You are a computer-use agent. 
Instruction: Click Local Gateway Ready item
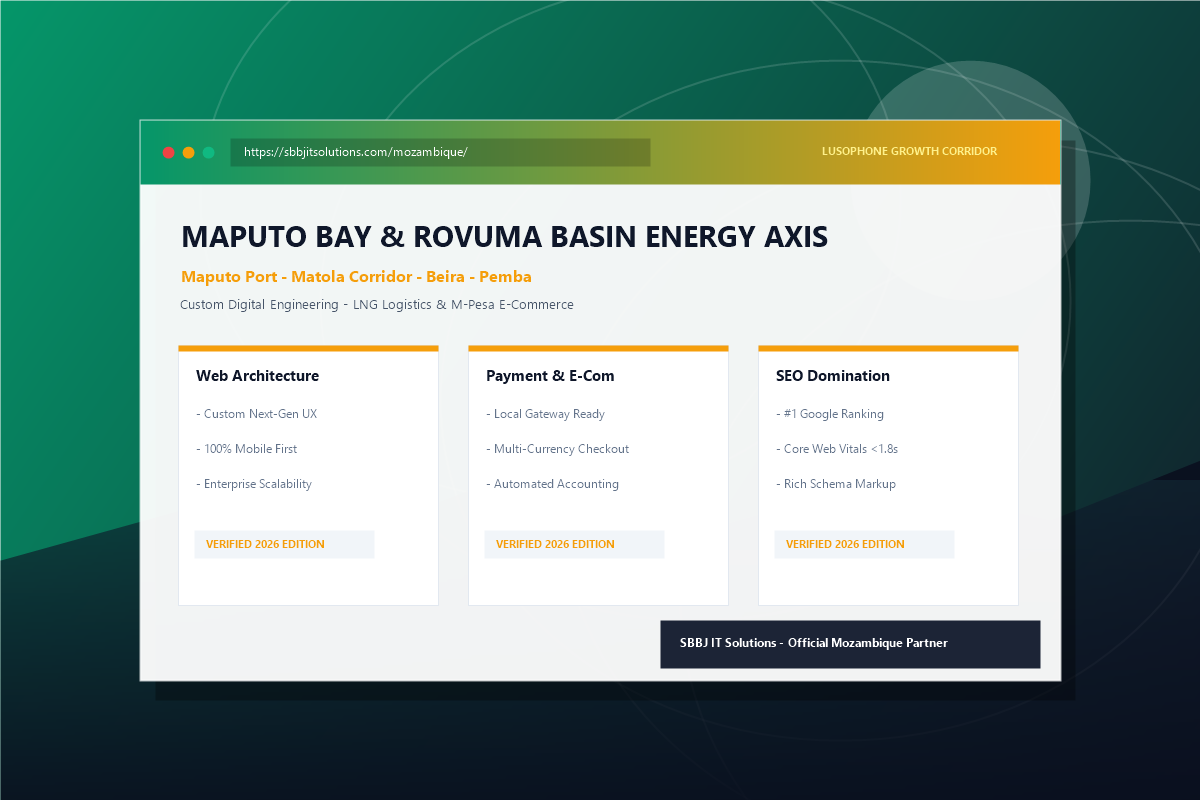[545, 414]
